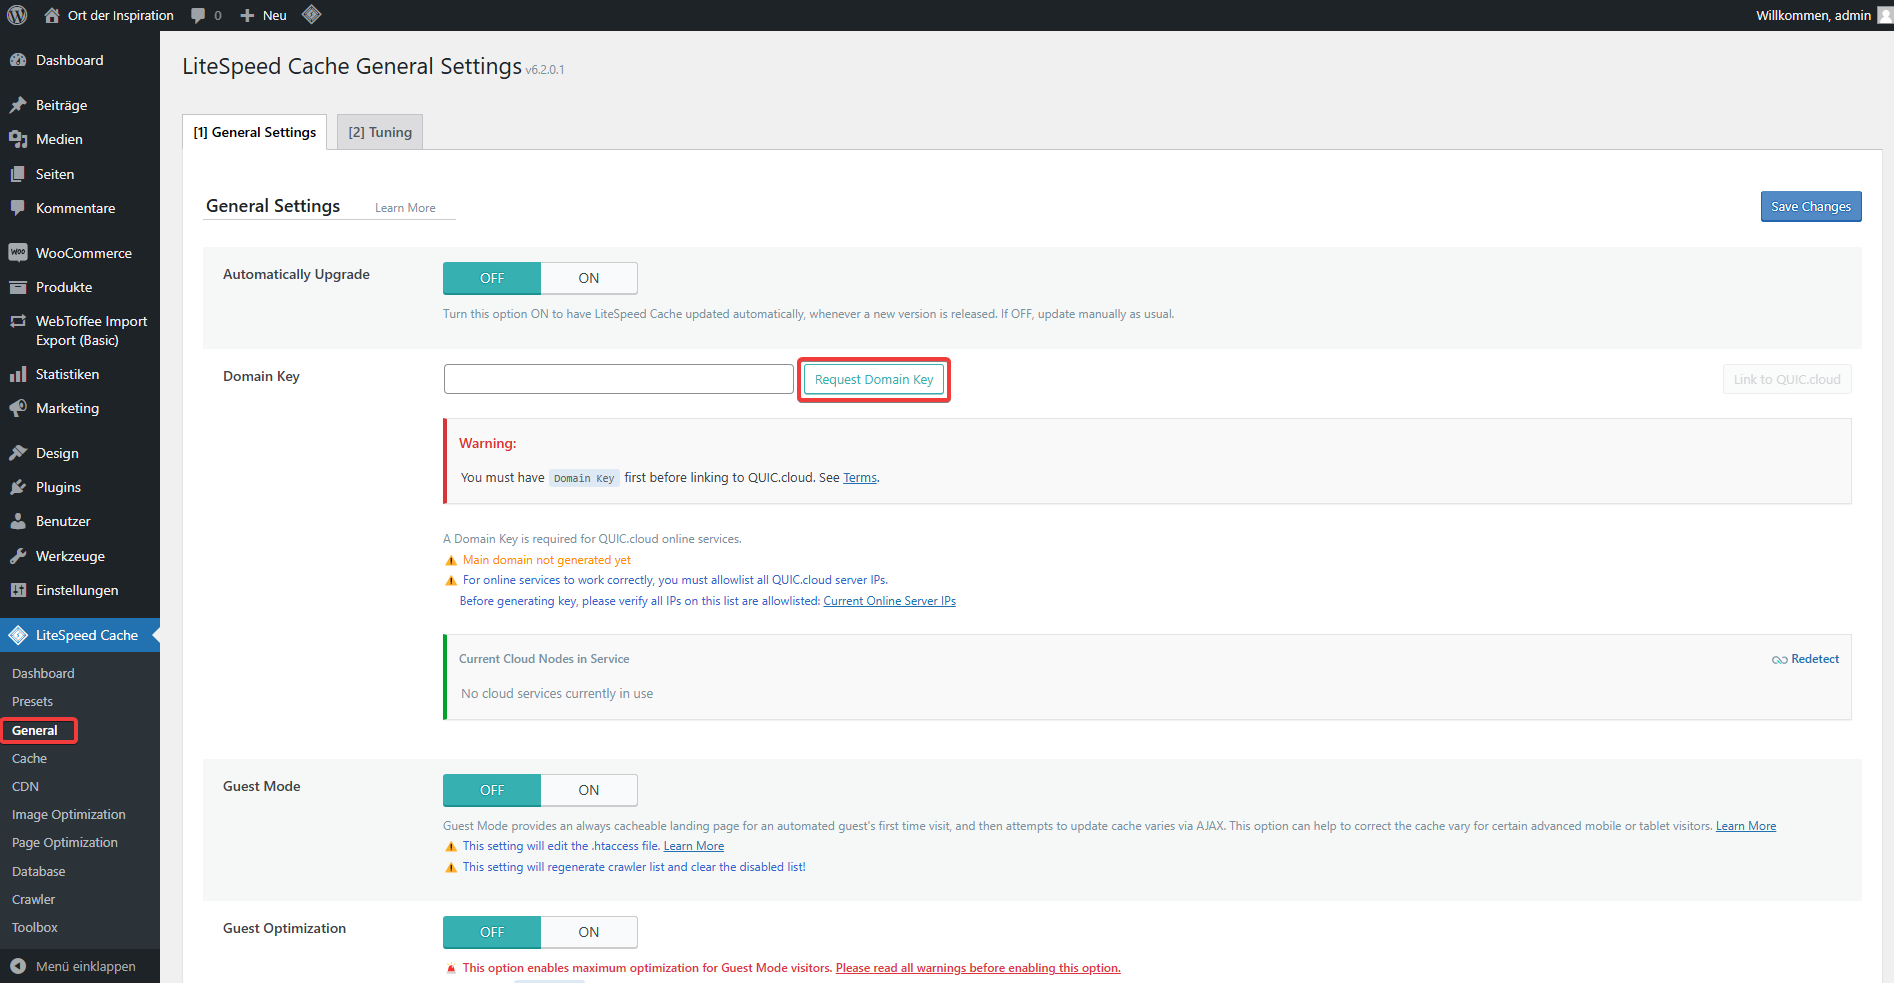This screenshot has width=1894, height=983.
Task: Click 'Menü einklappen' label
Action: tap(86, 966)
